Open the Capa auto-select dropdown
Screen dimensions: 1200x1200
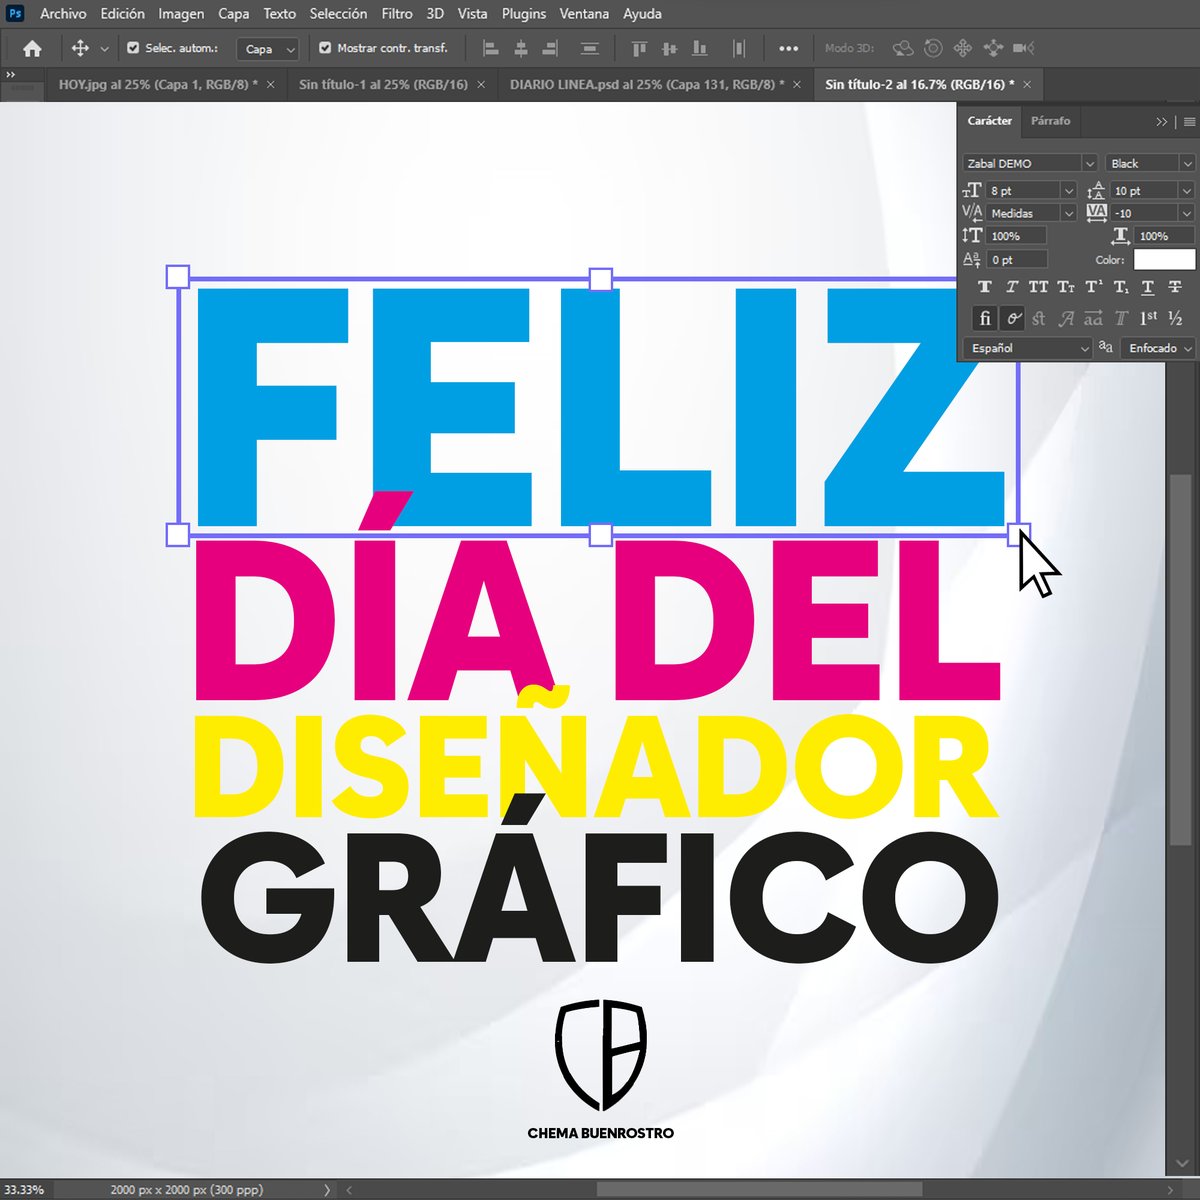pyautogui.click(x=269, y=48)
